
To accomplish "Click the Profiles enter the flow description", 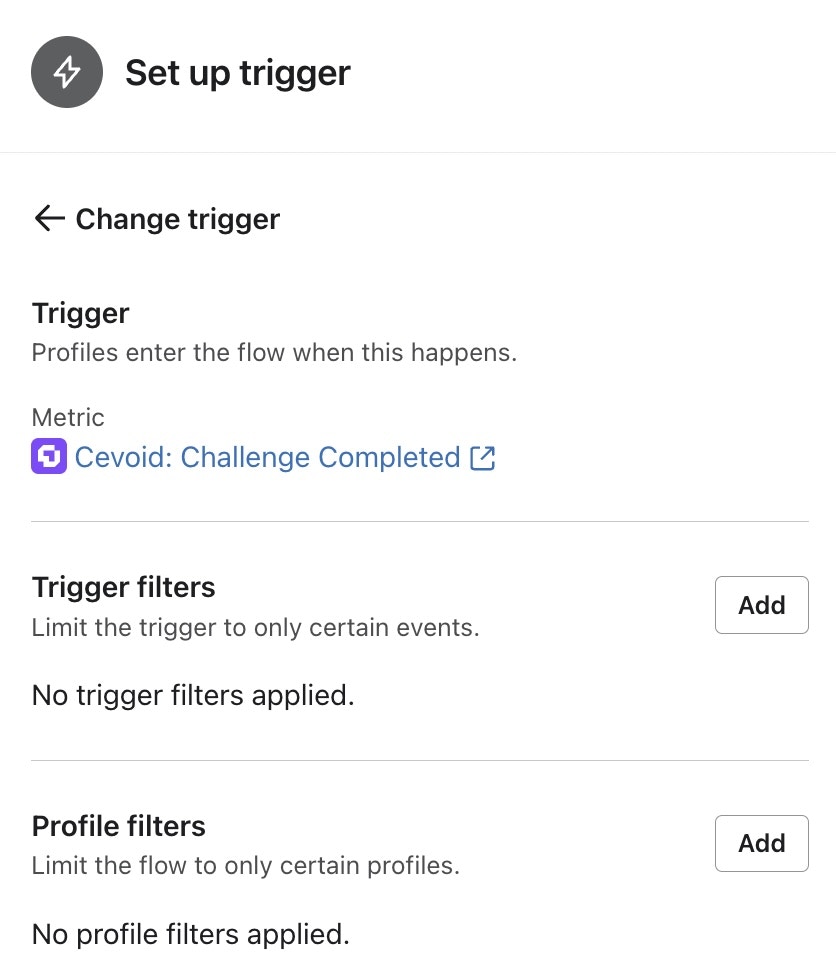I will pos(274,353).
